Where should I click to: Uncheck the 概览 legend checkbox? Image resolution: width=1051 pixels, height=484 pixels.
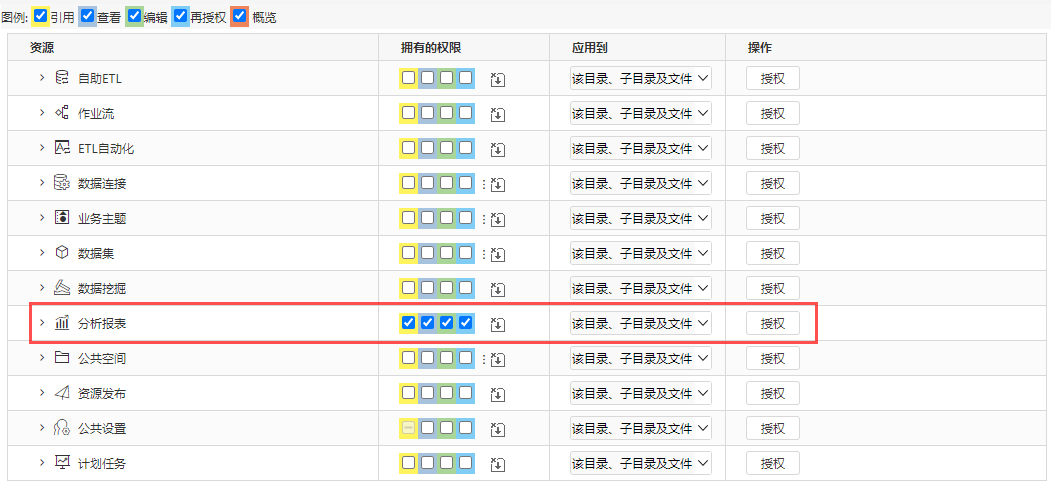click(x=240, y=16)
